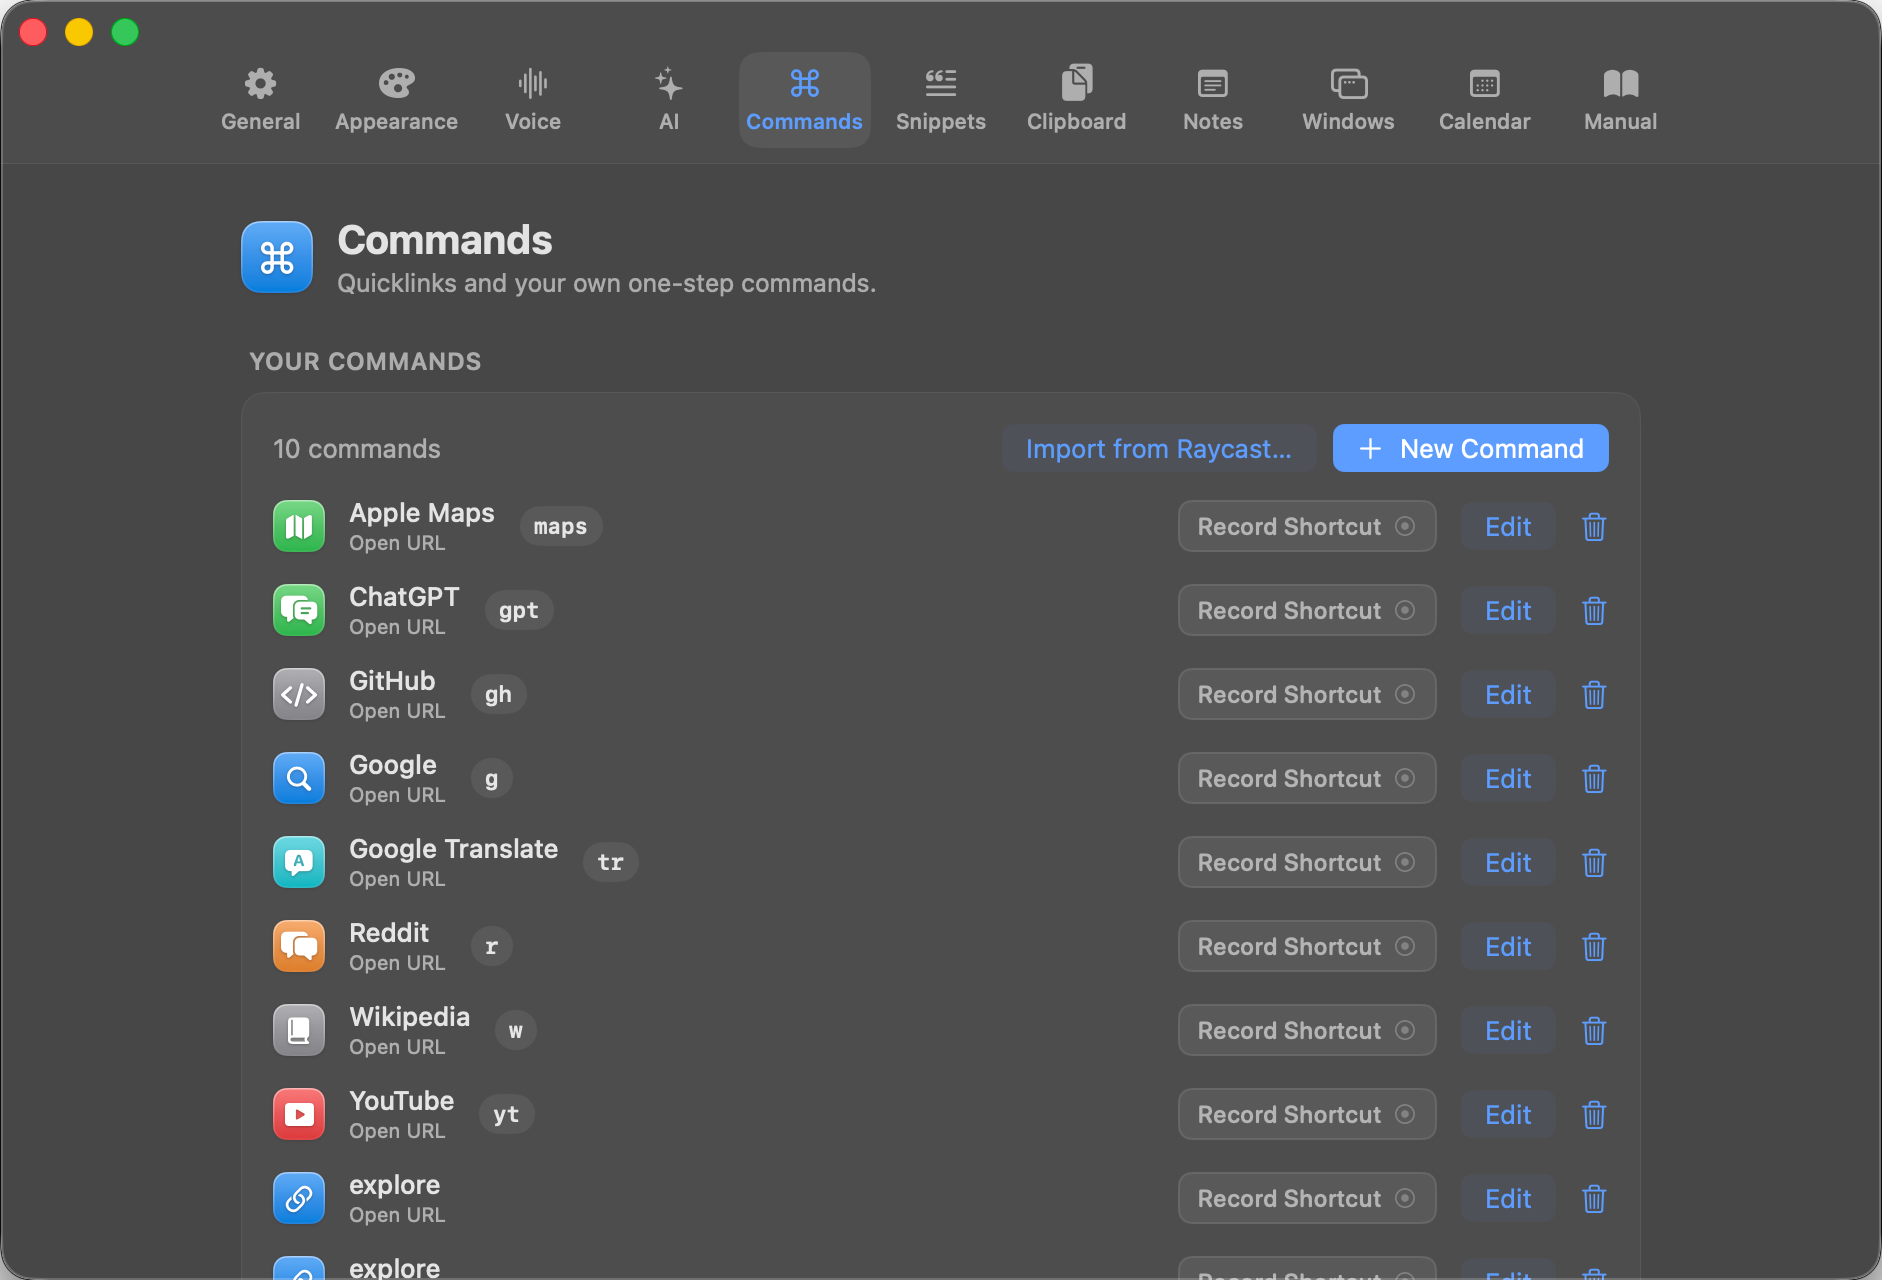Screen dimensions: 1882x1280
Task: Click the Wikipedia book icon
Action: [299, 1031]
